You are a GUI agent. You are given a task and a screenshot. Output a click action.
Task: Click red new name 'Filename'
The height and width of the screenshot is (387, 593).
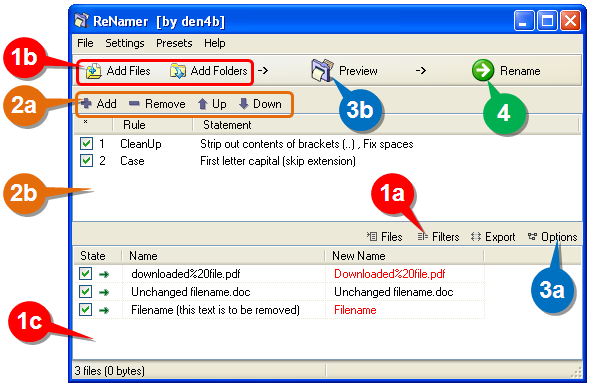coord(355,310)
